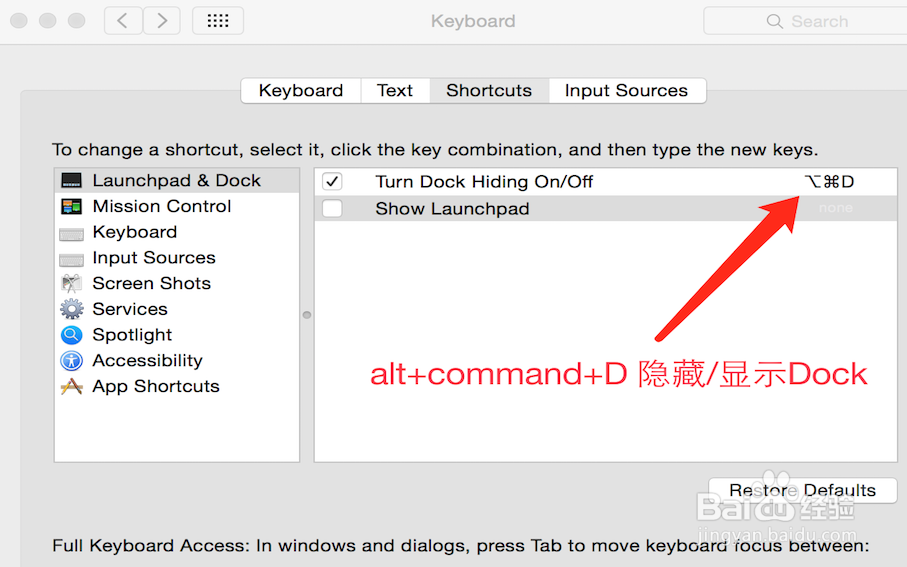Screen dimensions: 907x567
Task: Click the Search field in toolbar
Action: (810, 21)
